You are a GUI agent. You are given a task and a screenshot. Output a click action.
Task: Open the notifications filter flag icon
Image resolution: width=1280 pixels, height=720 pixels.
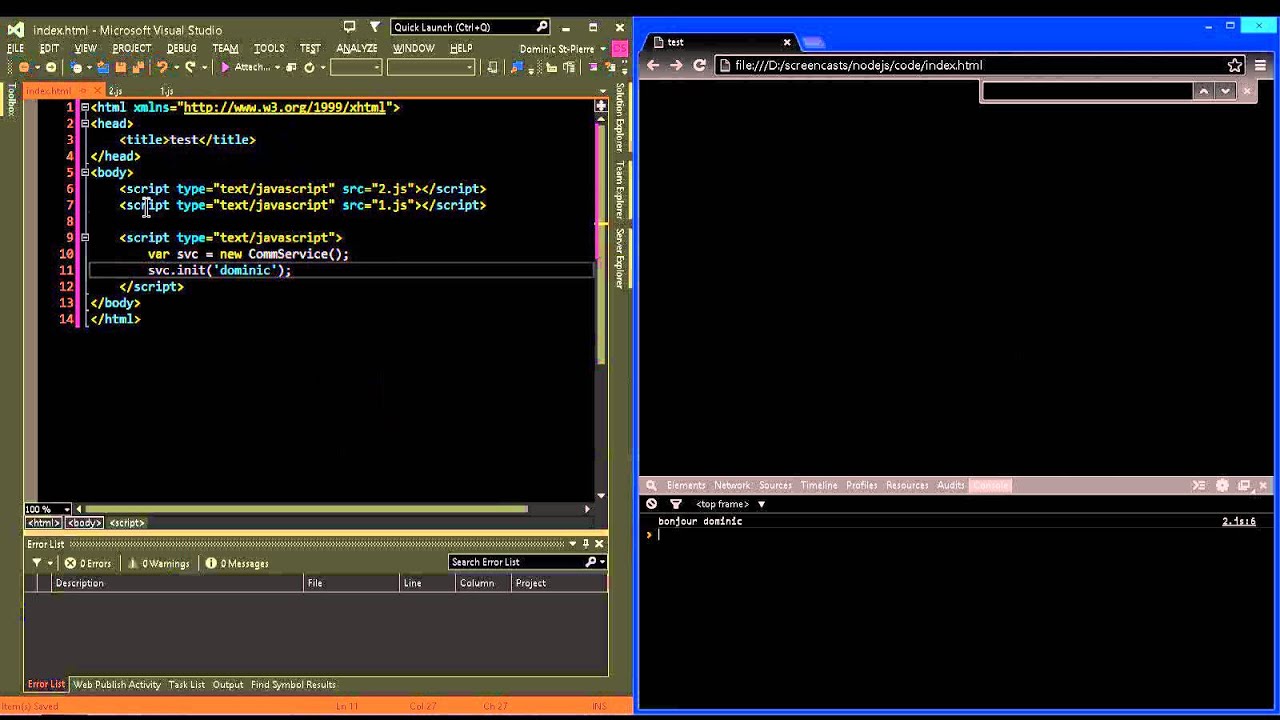(374, 27)
